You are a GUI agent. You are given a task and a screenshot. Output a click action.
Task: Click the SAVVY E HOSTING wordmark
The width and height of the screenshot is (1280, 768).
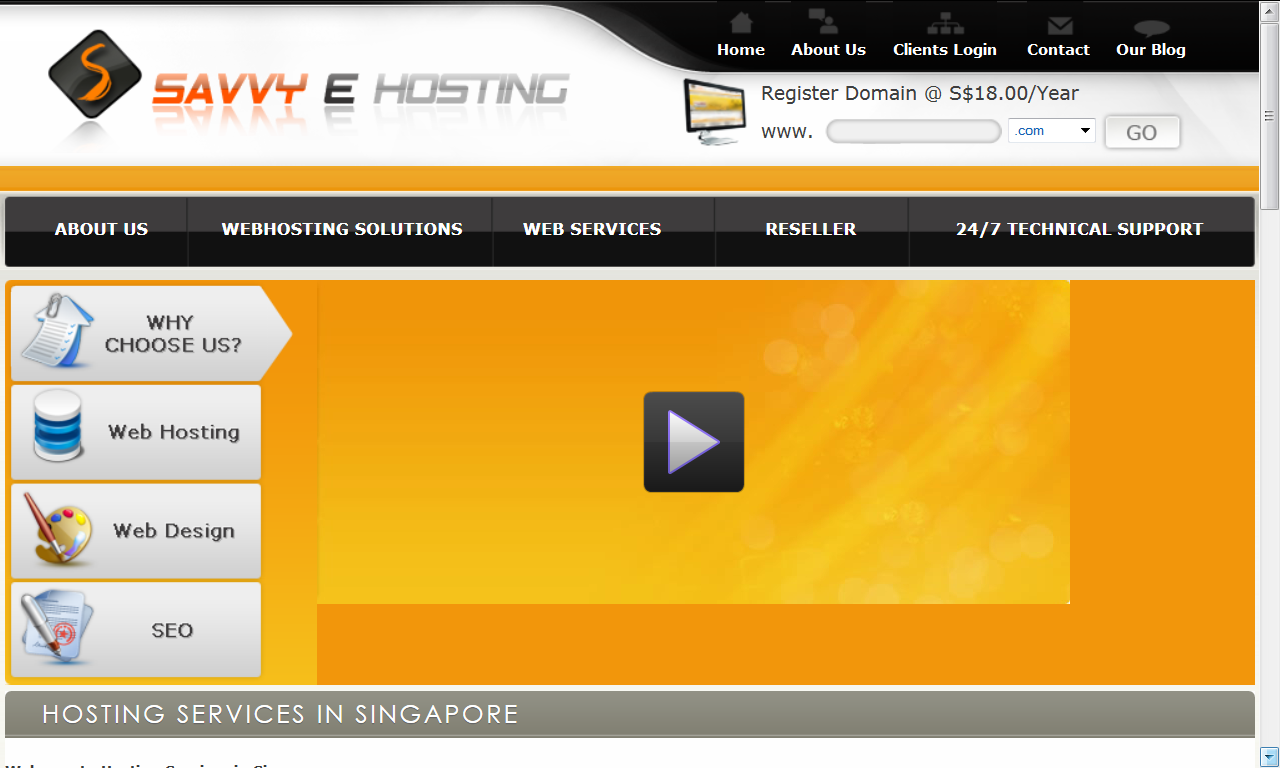click(360, 91)
